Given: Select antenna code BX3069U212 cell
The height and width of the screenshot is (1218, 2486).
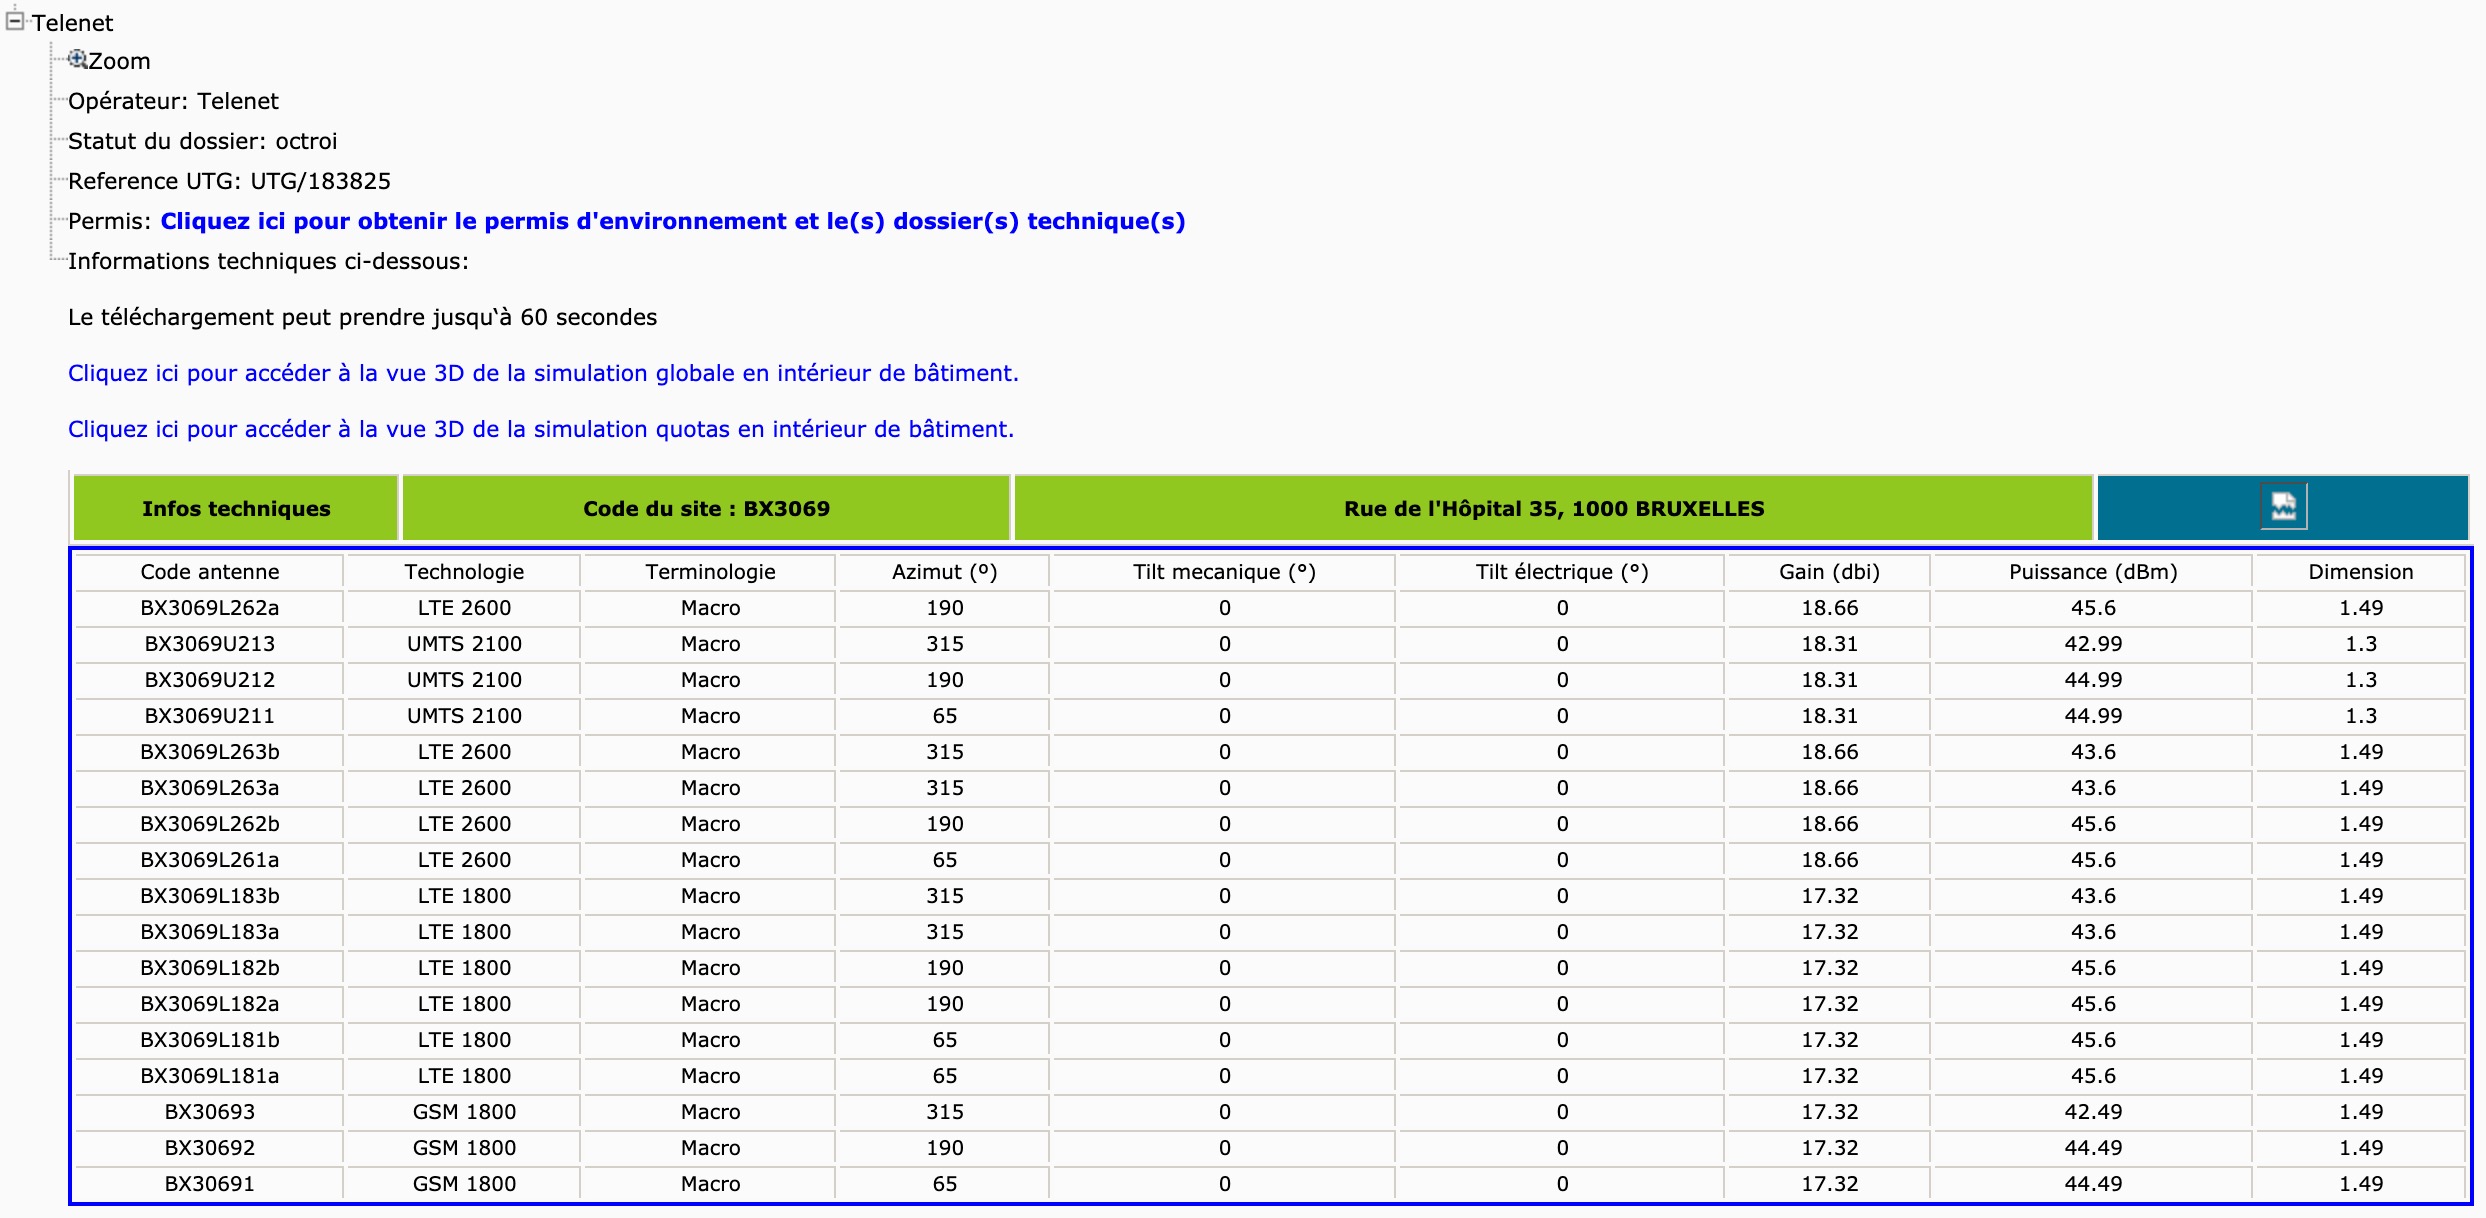Looking at the screenshot, I should point(210,680).
